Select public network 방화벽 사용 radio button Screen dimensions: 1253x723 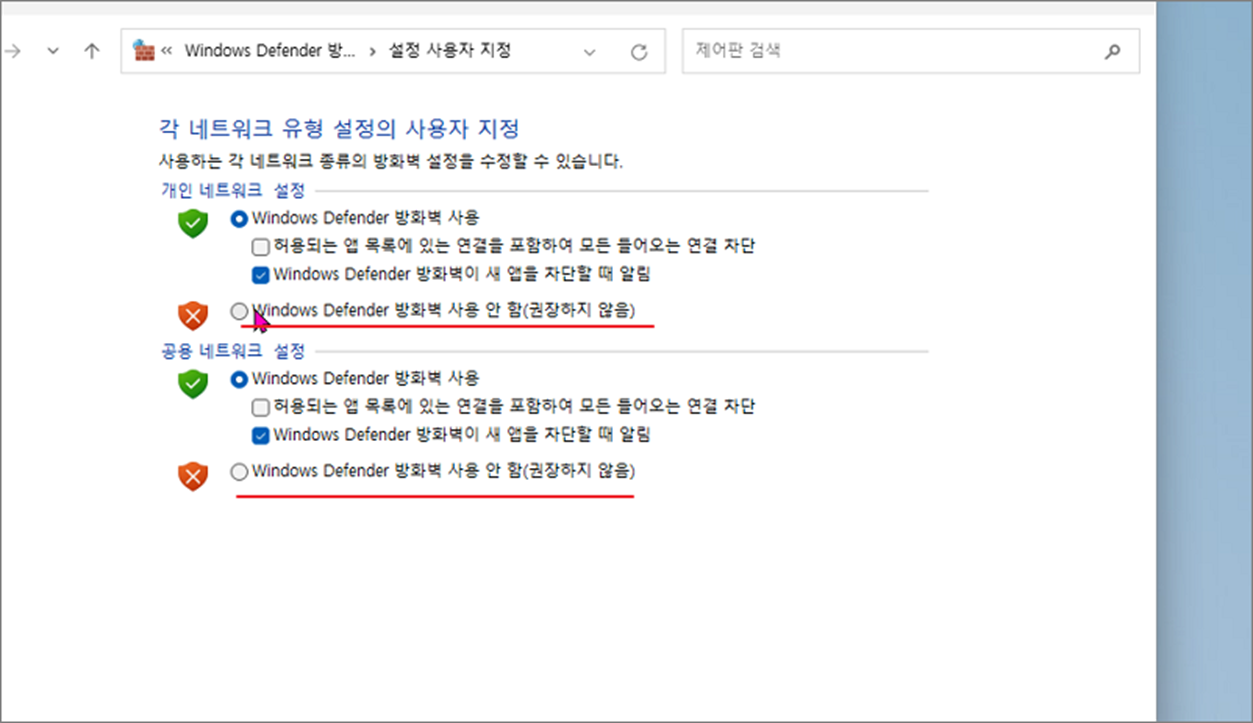239,379
